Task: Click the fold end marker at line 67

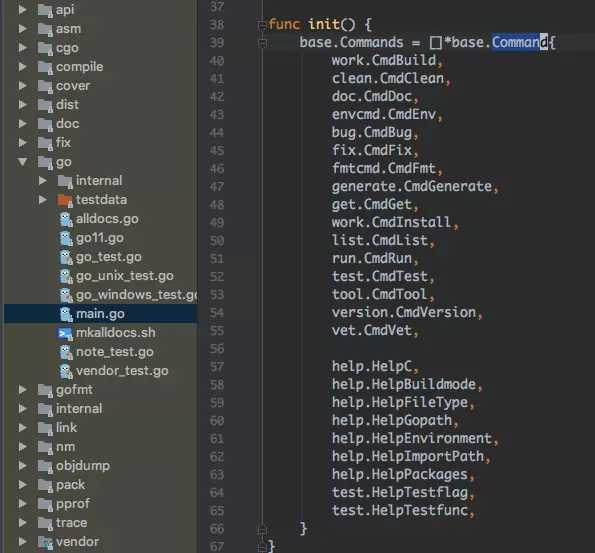Action: pos(262,547)
